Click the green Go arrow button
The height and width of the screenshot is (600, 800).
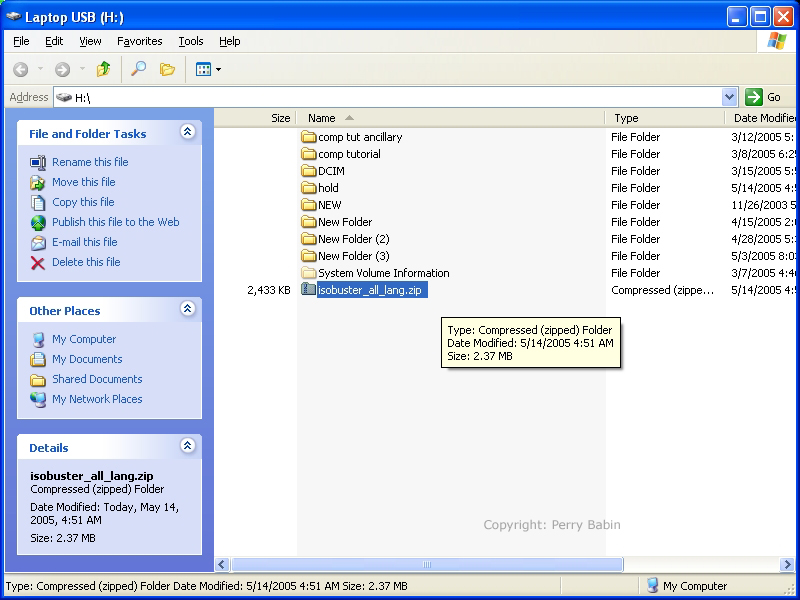pyautogui.click(x=754, y=97)
